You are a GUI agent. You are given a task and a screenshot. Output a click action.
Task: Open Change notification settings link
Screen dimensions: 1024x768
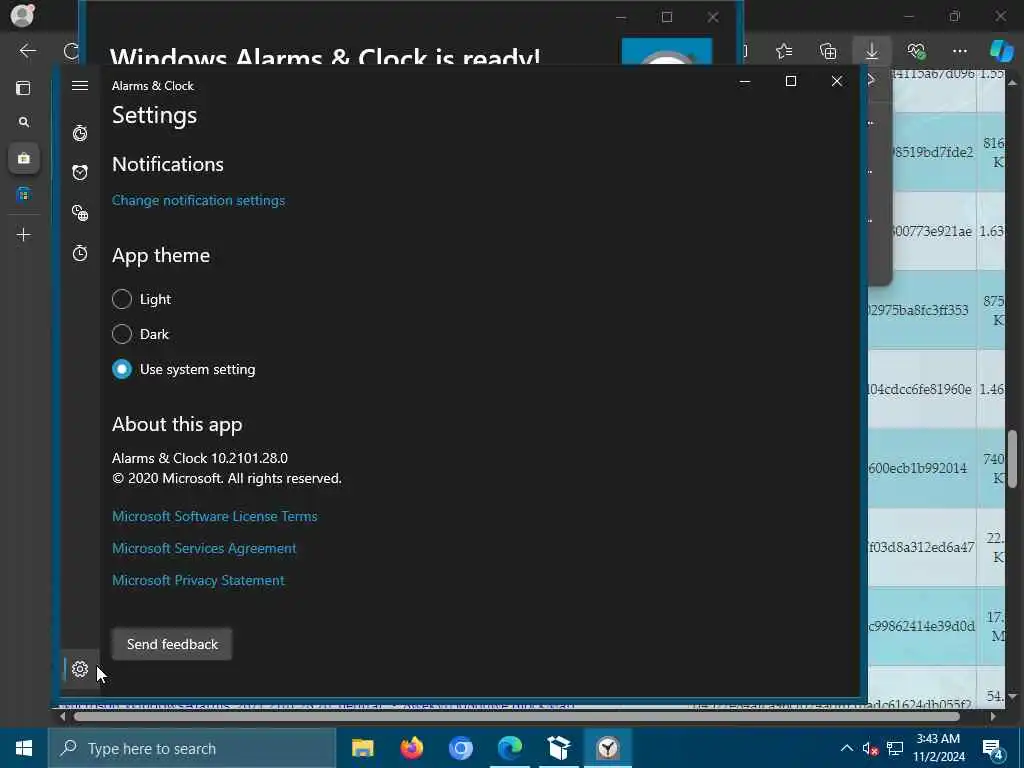pos(199,200)
